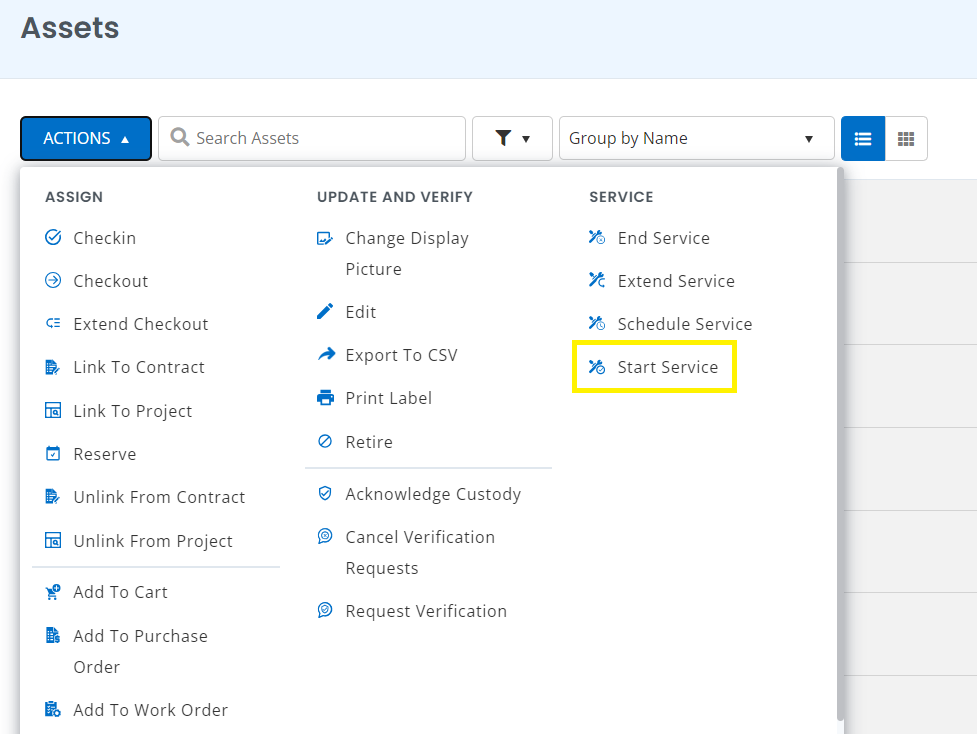Screen dimensions: 977x734
Task: Click the Acknowledge Custody shield icon
Action: (325, 494)
